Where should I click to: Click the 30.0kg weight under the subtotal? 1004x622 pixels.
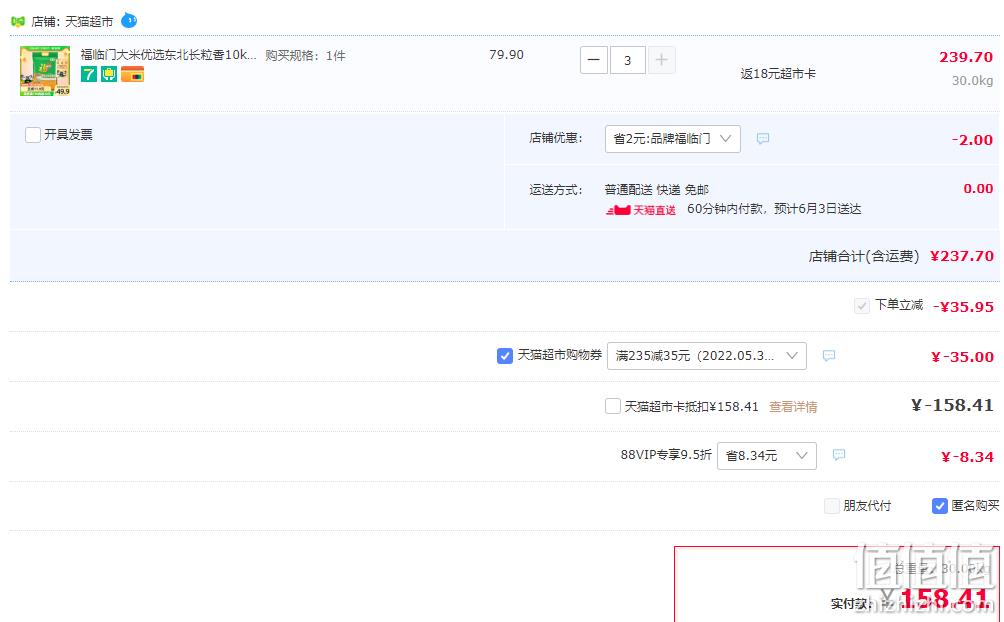point(972,81)
